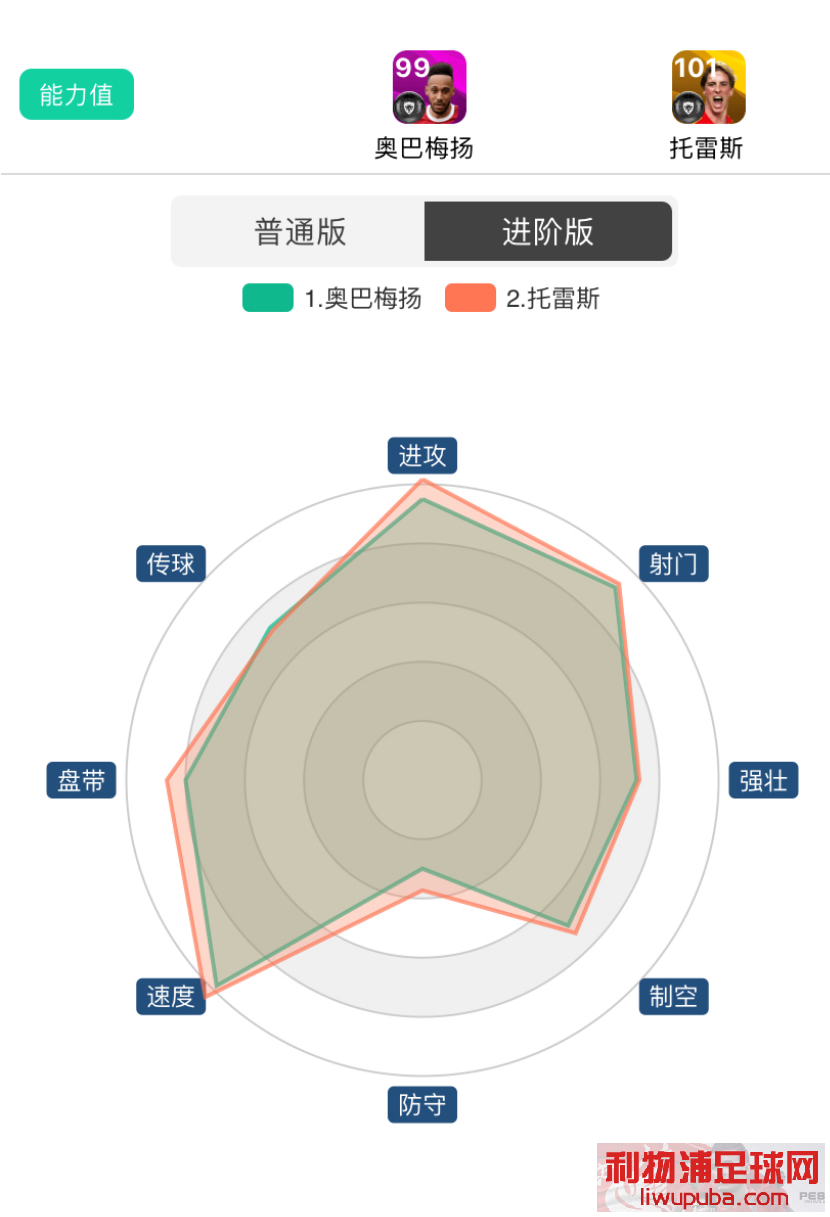Screen dimensions: 830x1217
Task: Toggle the green 1.奥巴梅扬 legend swatch
Action: pyautogui.click(x=268, y=298)
